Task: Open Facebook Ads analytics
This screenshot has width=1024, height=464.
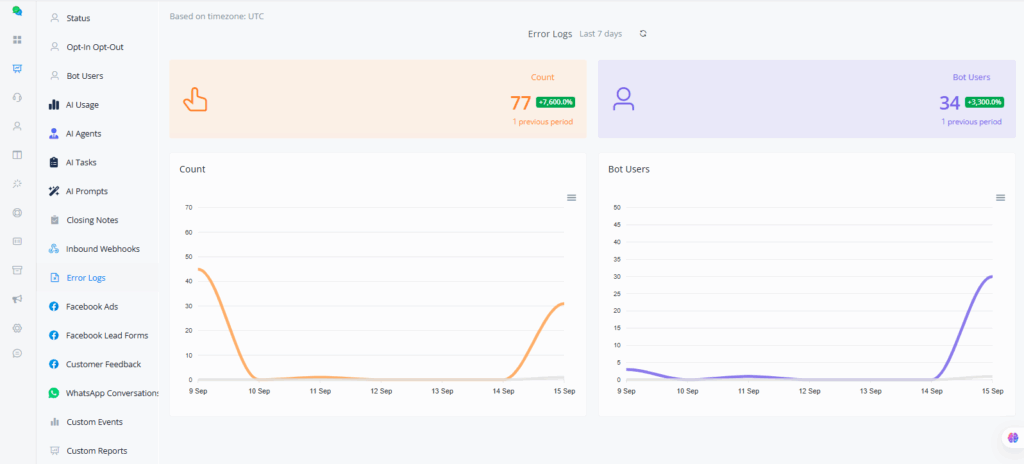Action: (91, 307)
